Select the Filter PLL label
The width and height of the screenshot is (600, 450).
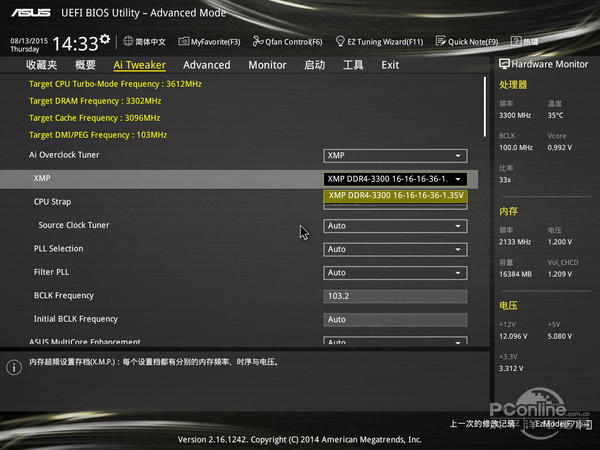click(x=51, y=272)
